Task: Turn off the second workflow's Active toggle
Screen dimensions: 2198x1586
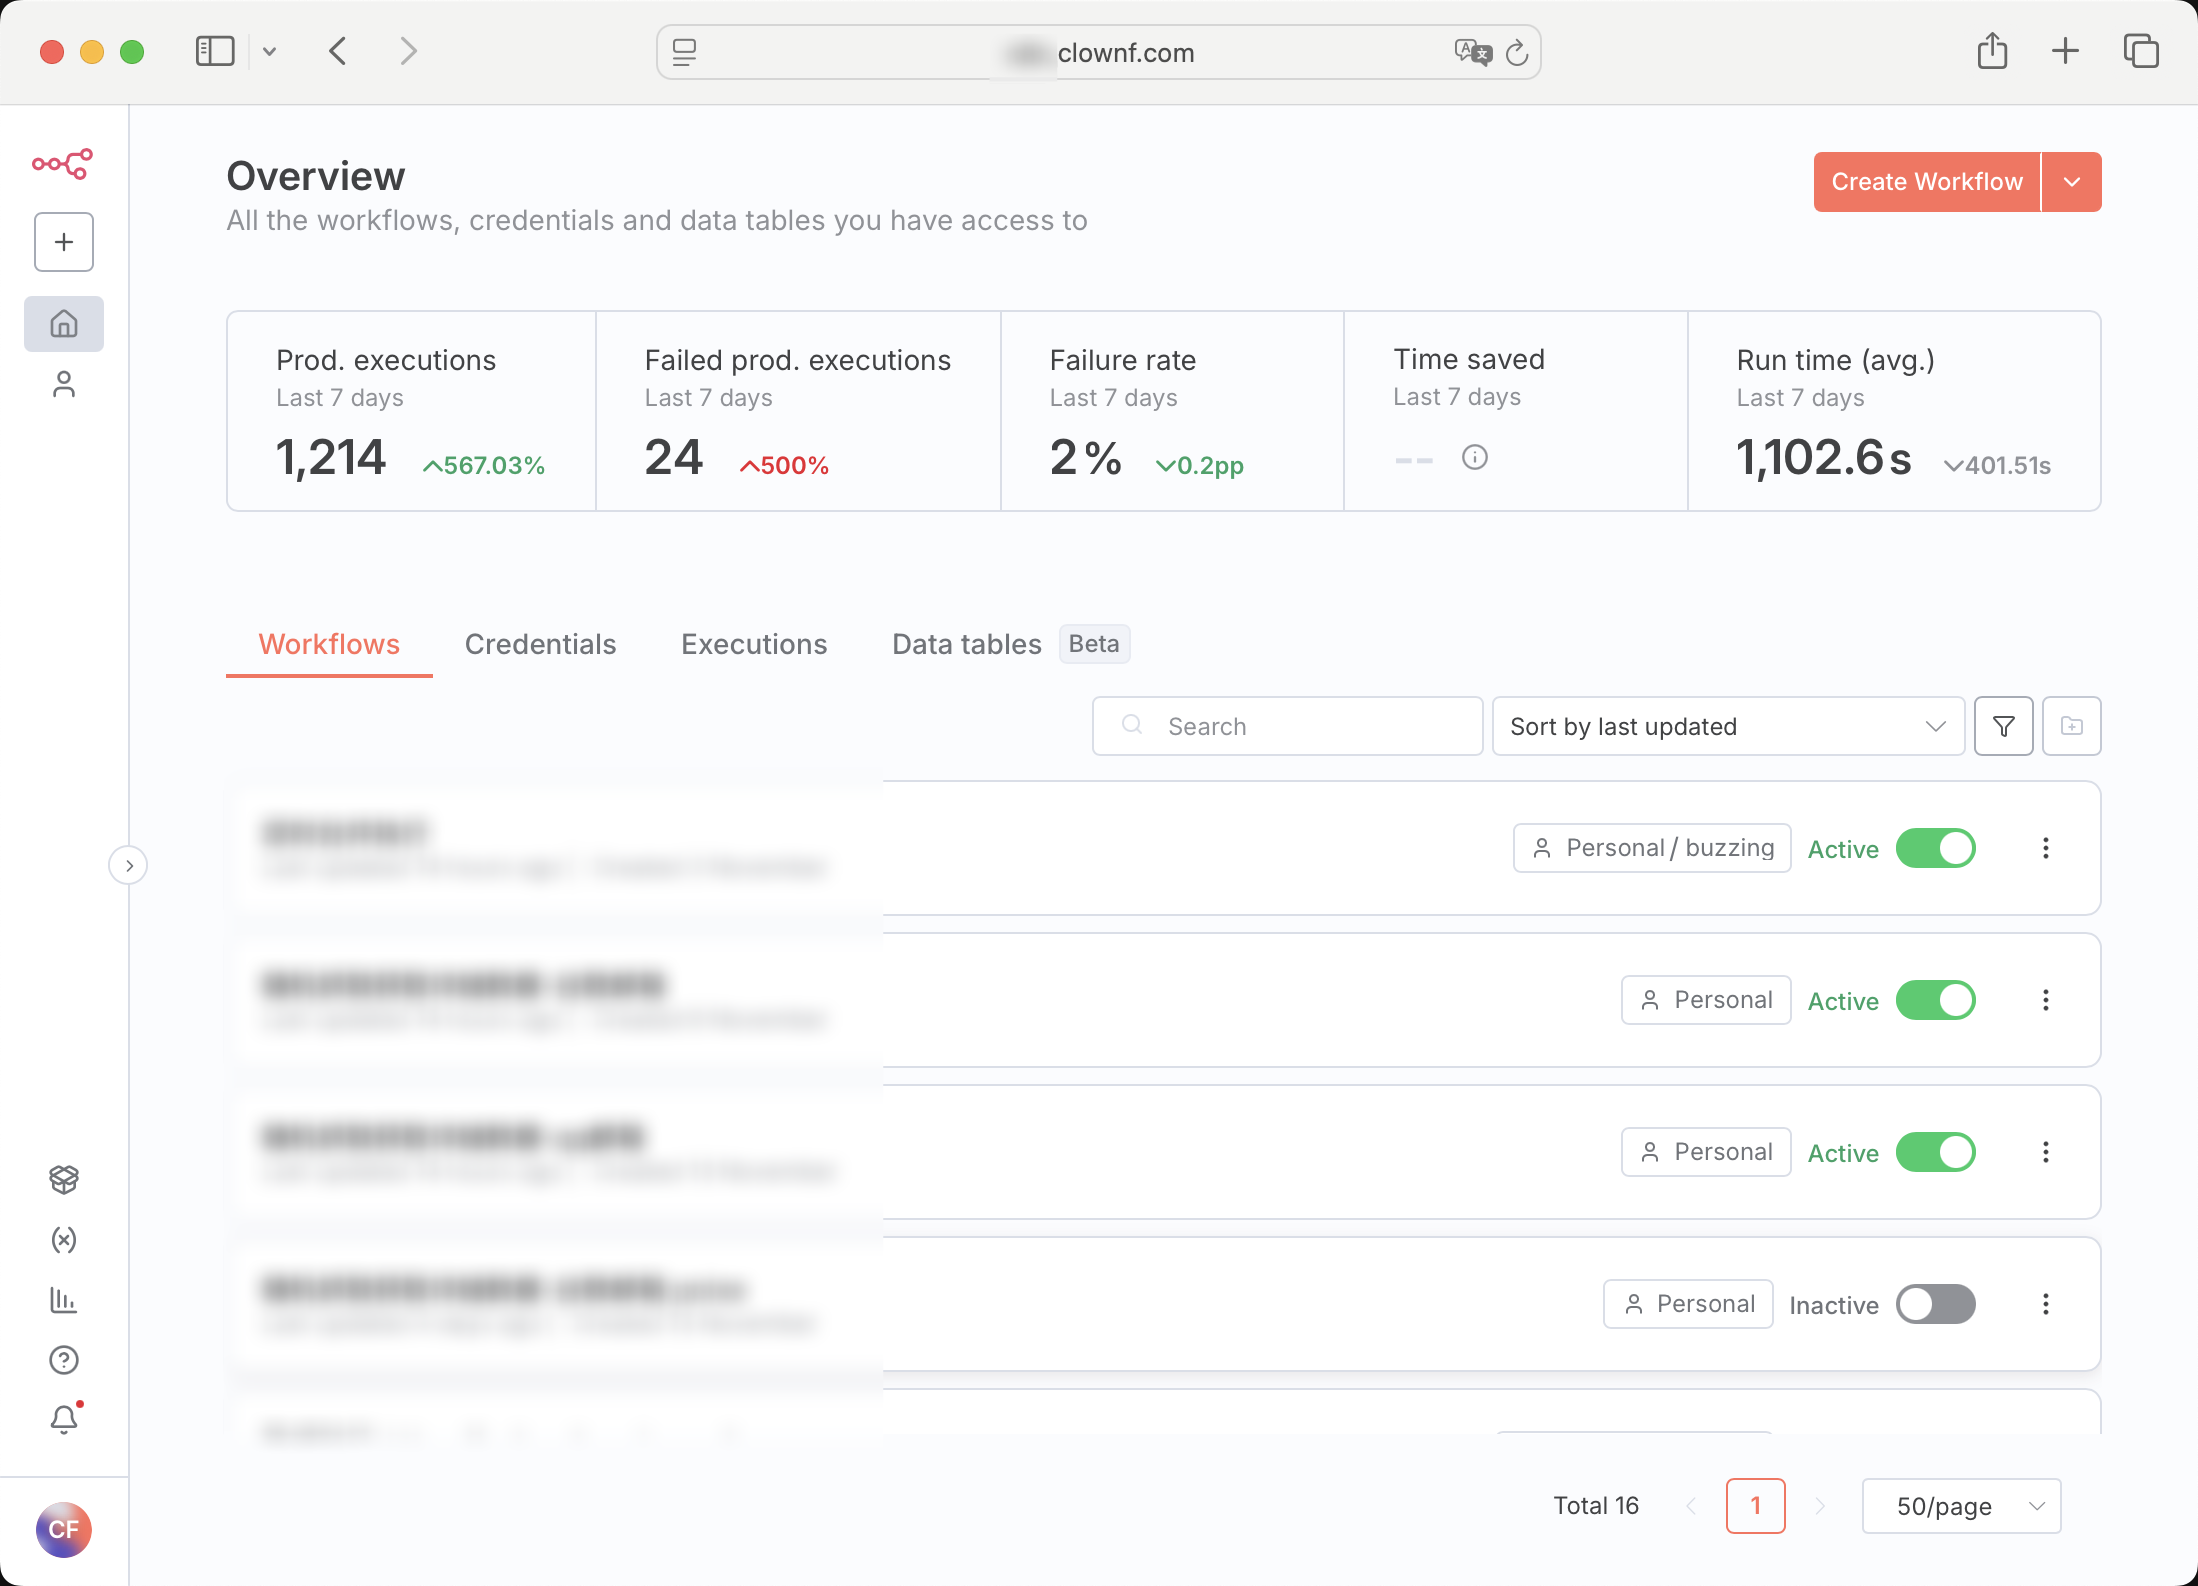Action: tap(1935, 1000)
